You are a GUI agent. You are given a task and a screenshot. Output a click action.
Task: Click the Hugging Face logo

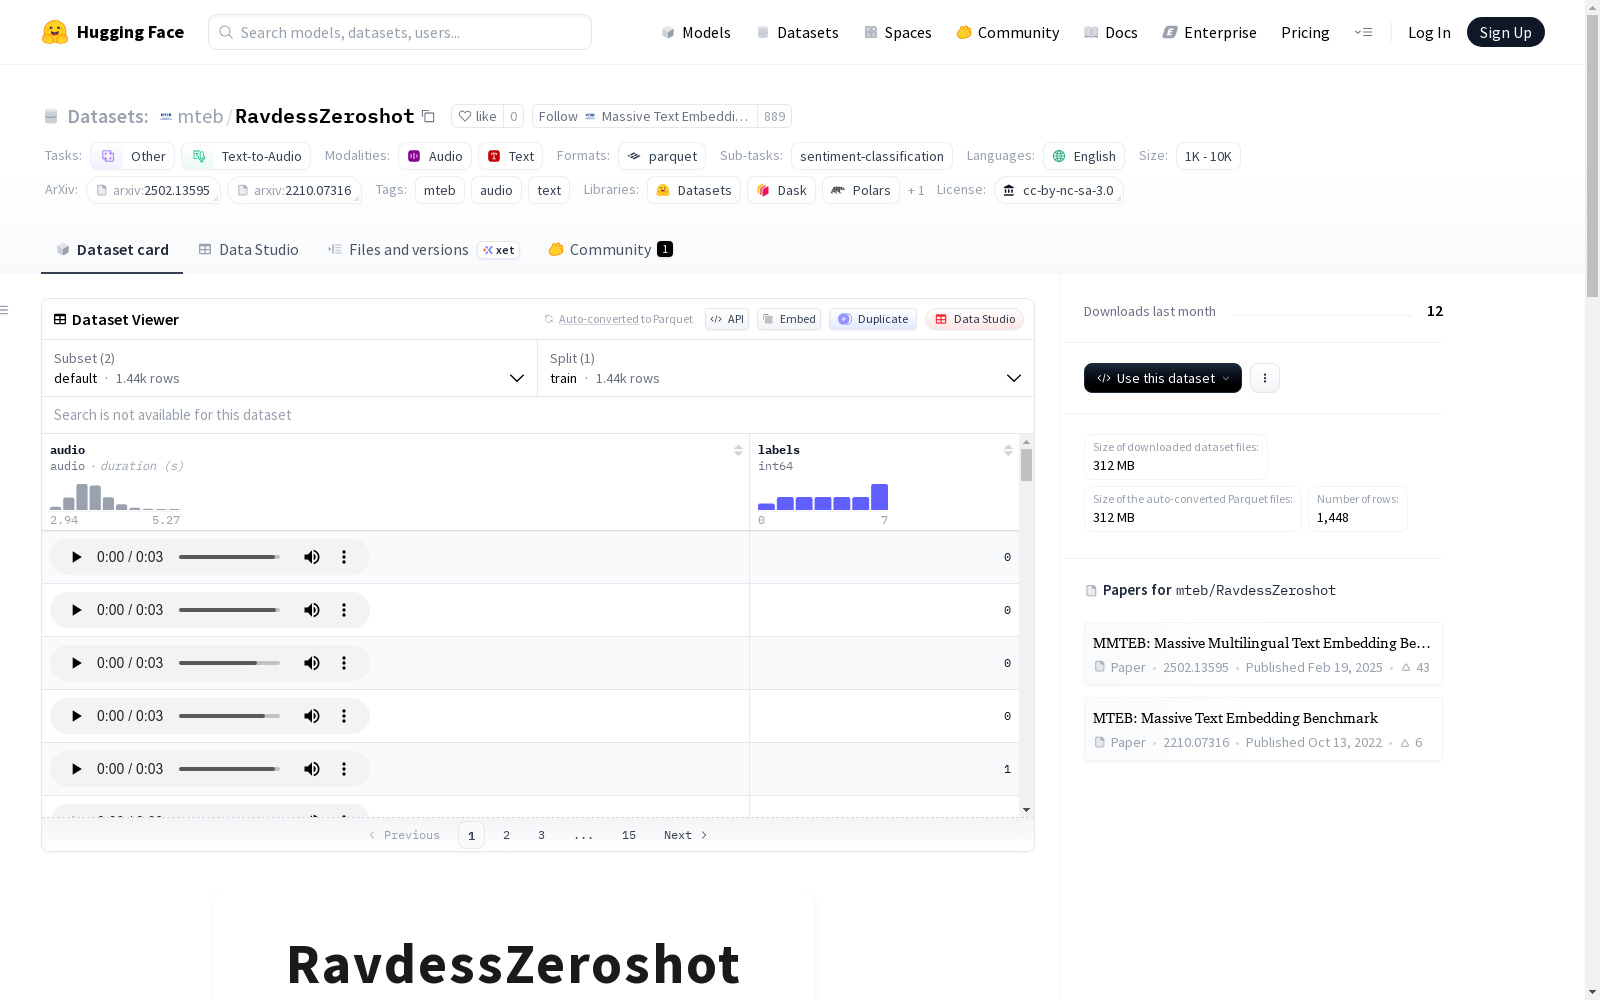(113, 32)
